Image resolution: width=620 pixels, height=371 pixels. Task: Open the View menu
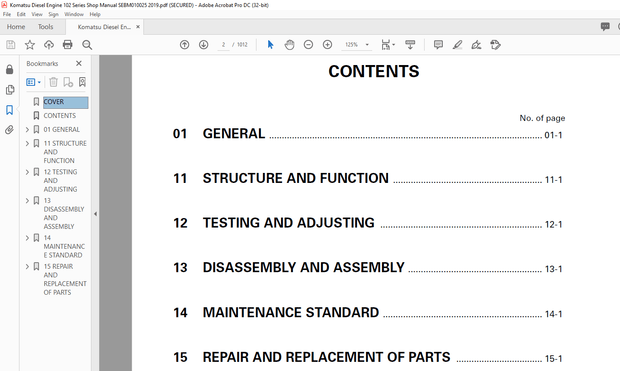37,14
